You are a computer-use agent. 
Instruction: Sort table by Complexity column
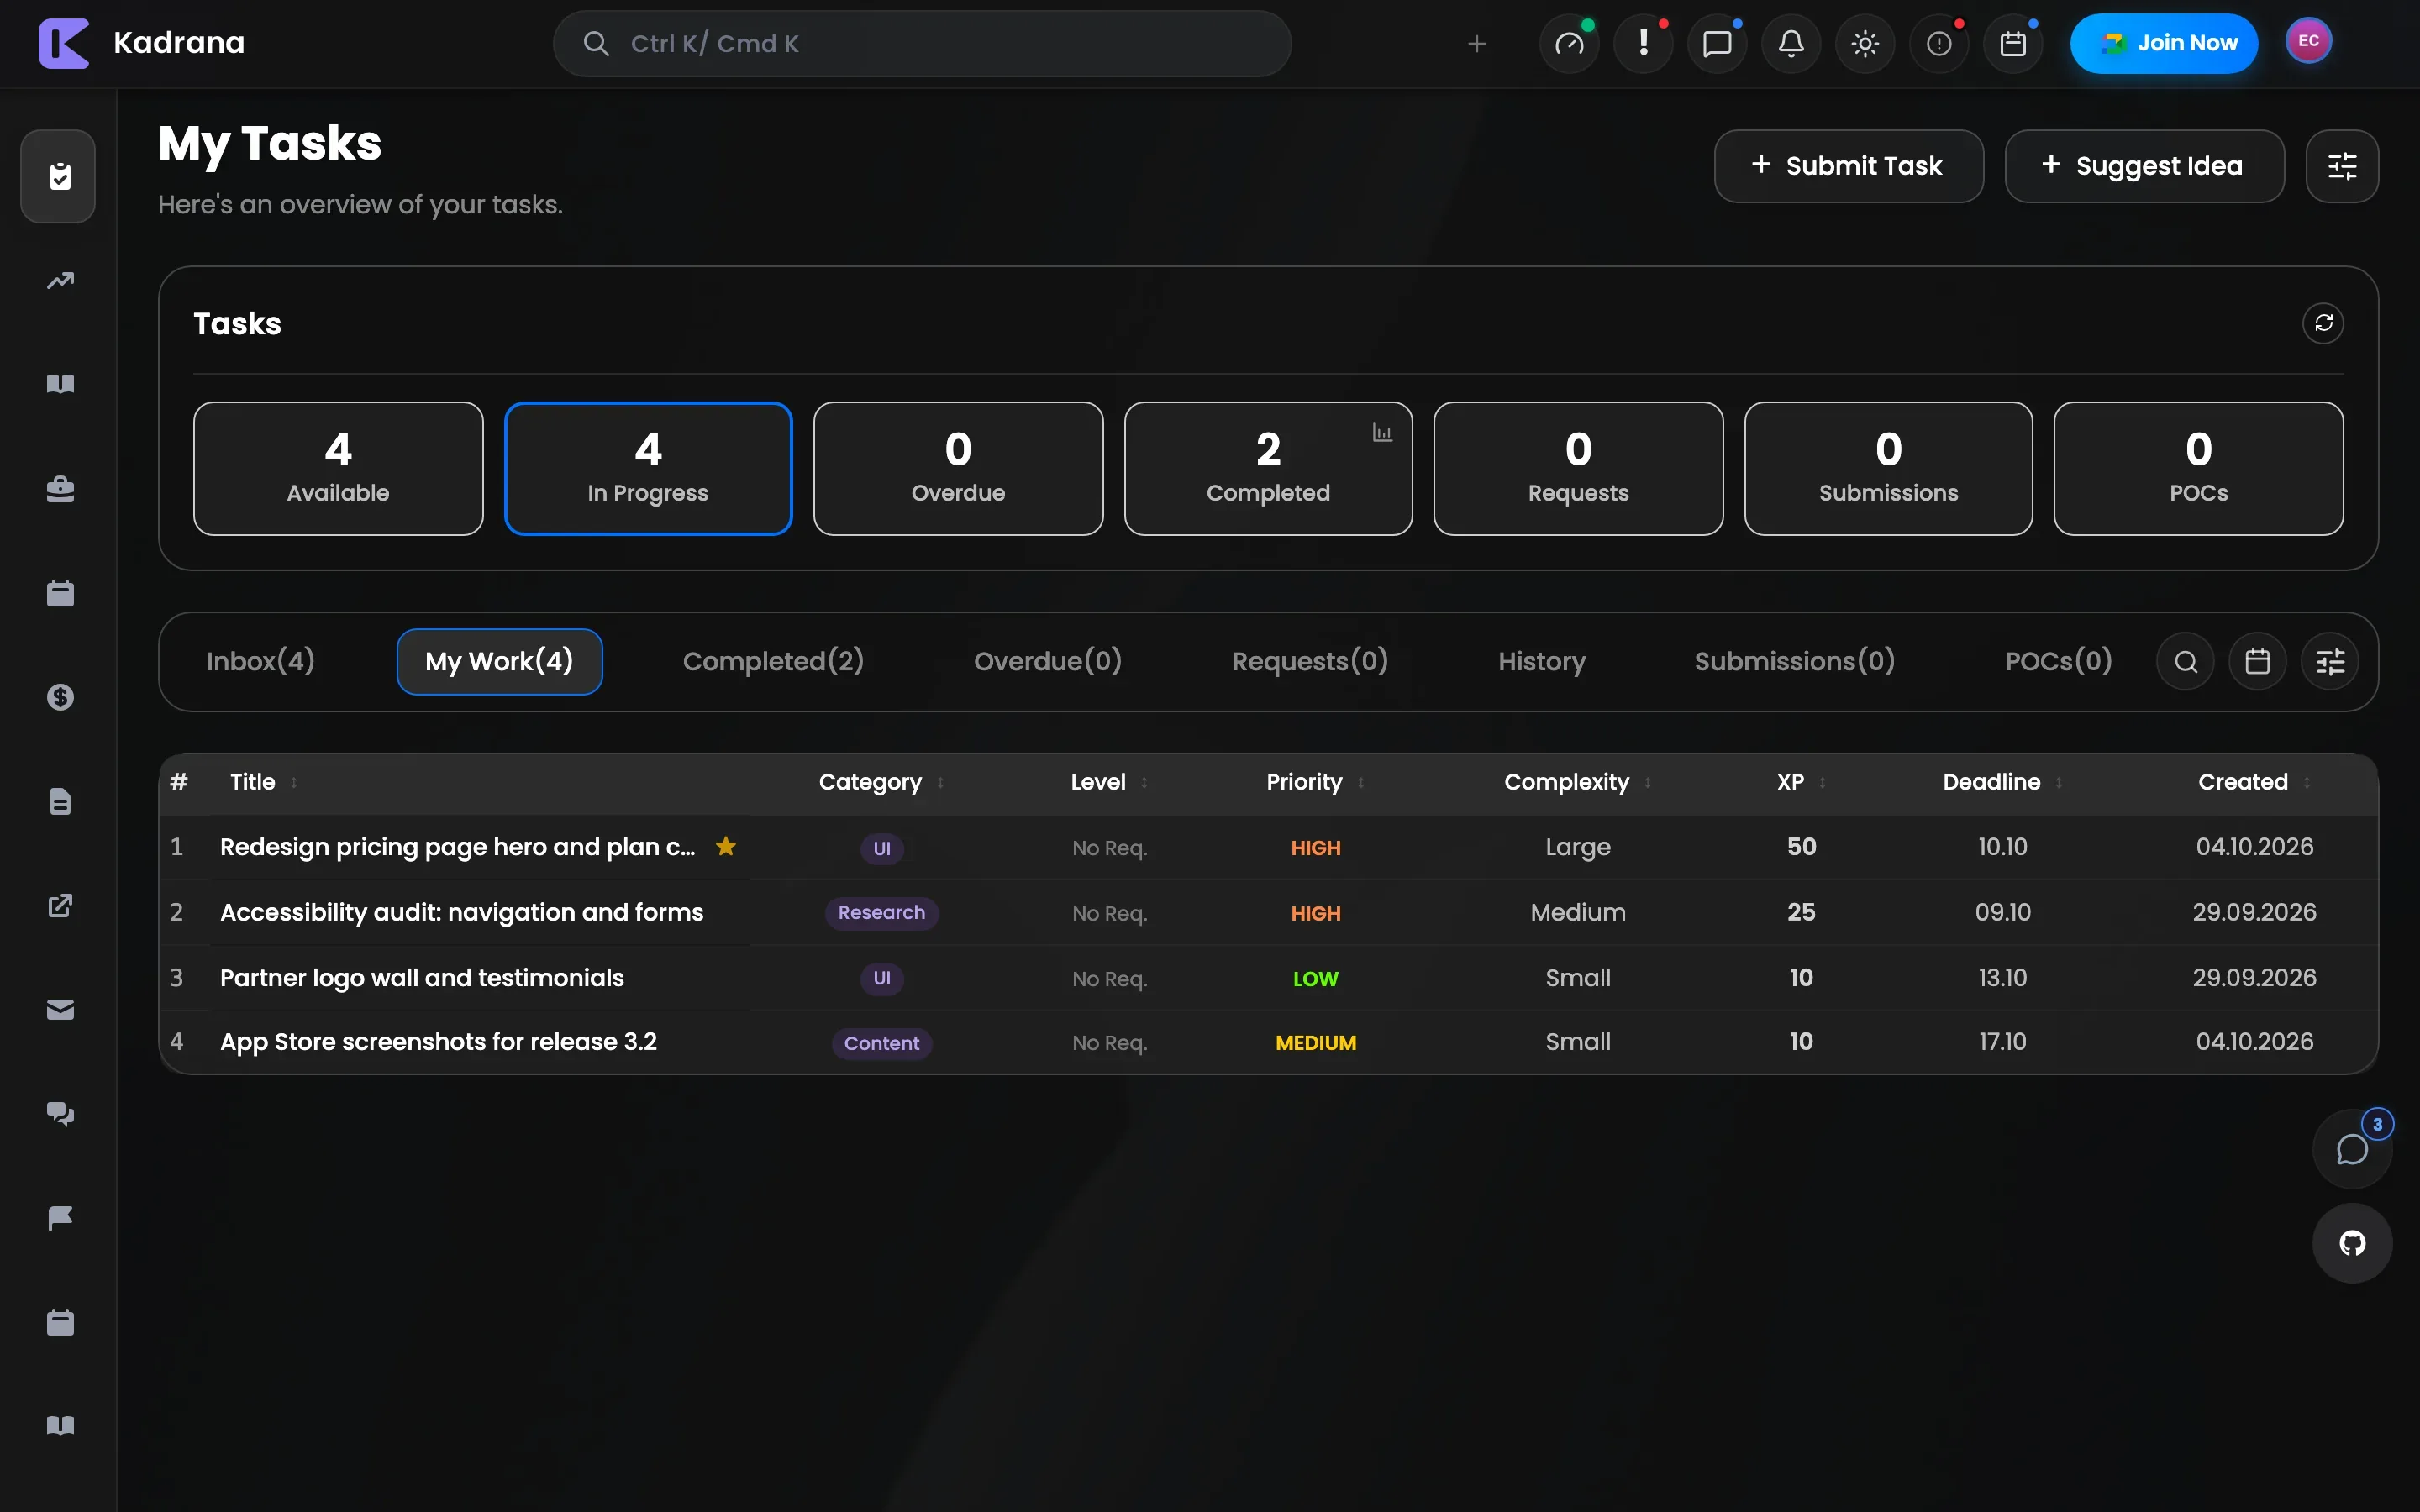(1577, 782)
